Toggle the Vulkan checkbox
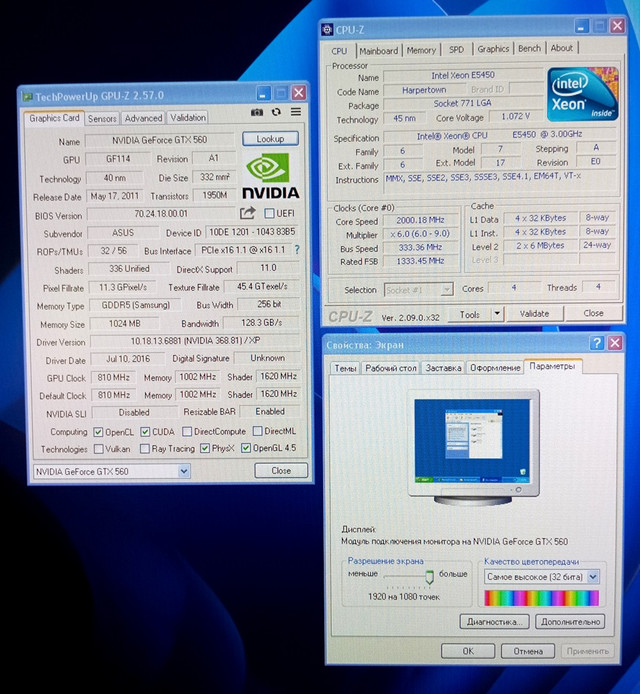640x694 pixels. (99, 449)
